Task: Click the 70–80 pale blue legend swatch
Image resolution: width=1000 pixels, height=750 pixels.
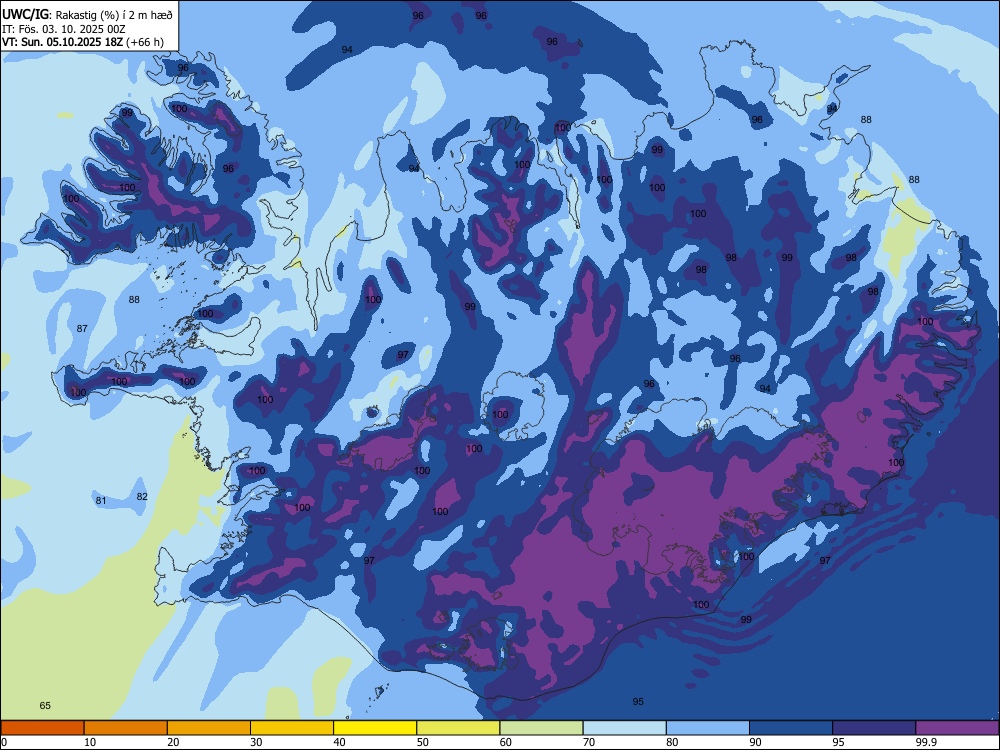Action: [624, 728]
